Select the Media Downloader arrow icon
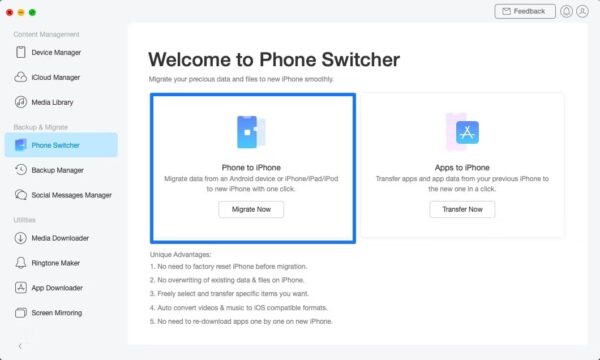This screenshot has height=360, width=600. tap(21, 238)
